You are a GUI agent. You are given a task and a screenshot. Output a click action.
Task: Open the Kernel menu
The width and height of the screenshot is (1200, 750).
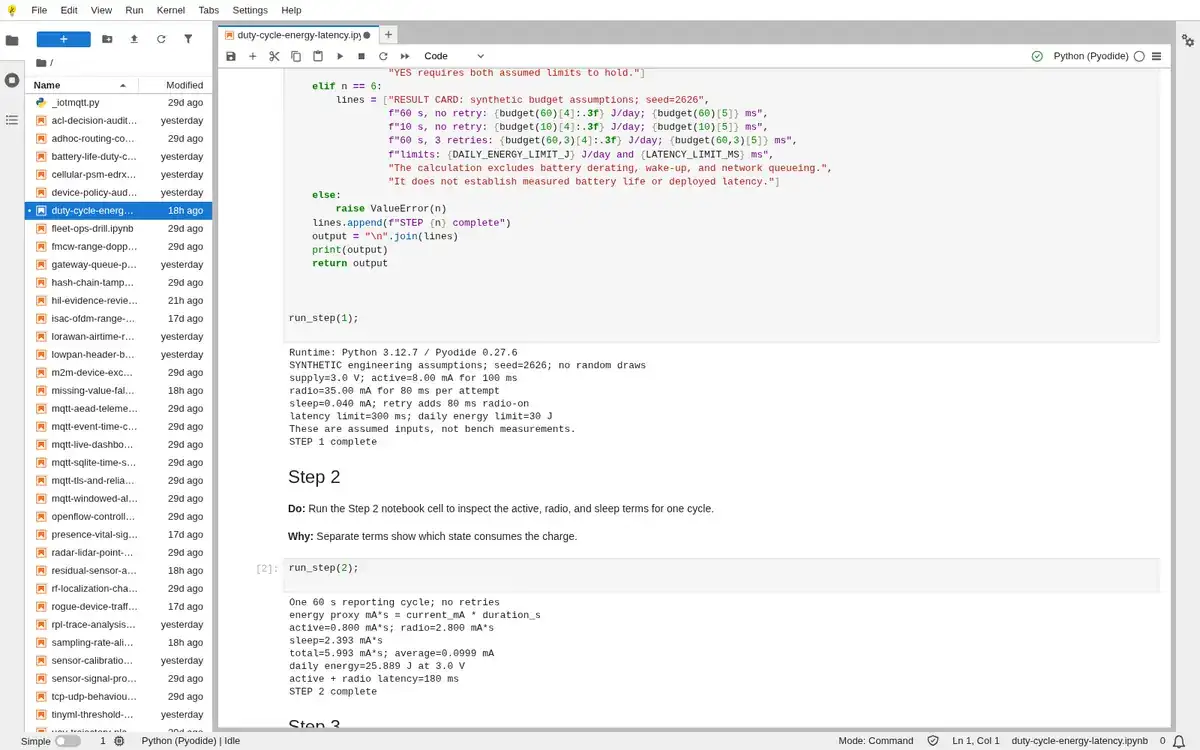pyautogui.click(x=171, y=10)
